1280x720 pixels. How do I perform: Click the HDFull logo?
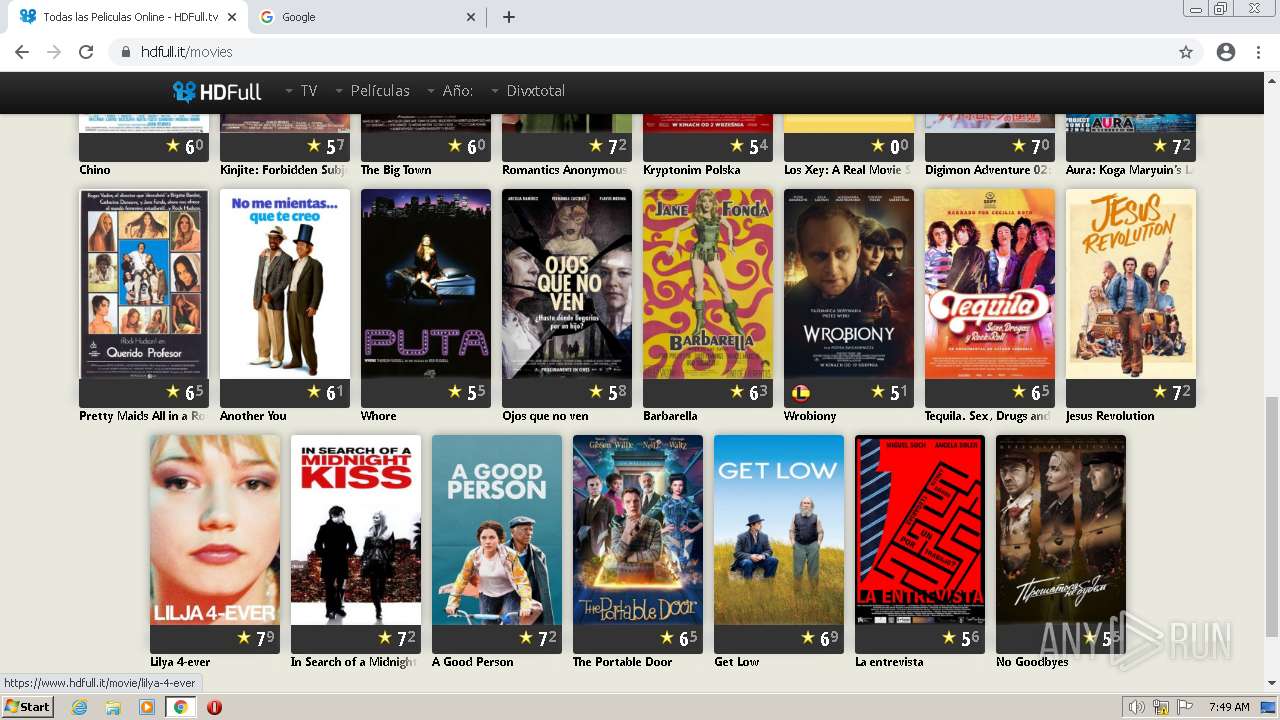click(216, 91)
